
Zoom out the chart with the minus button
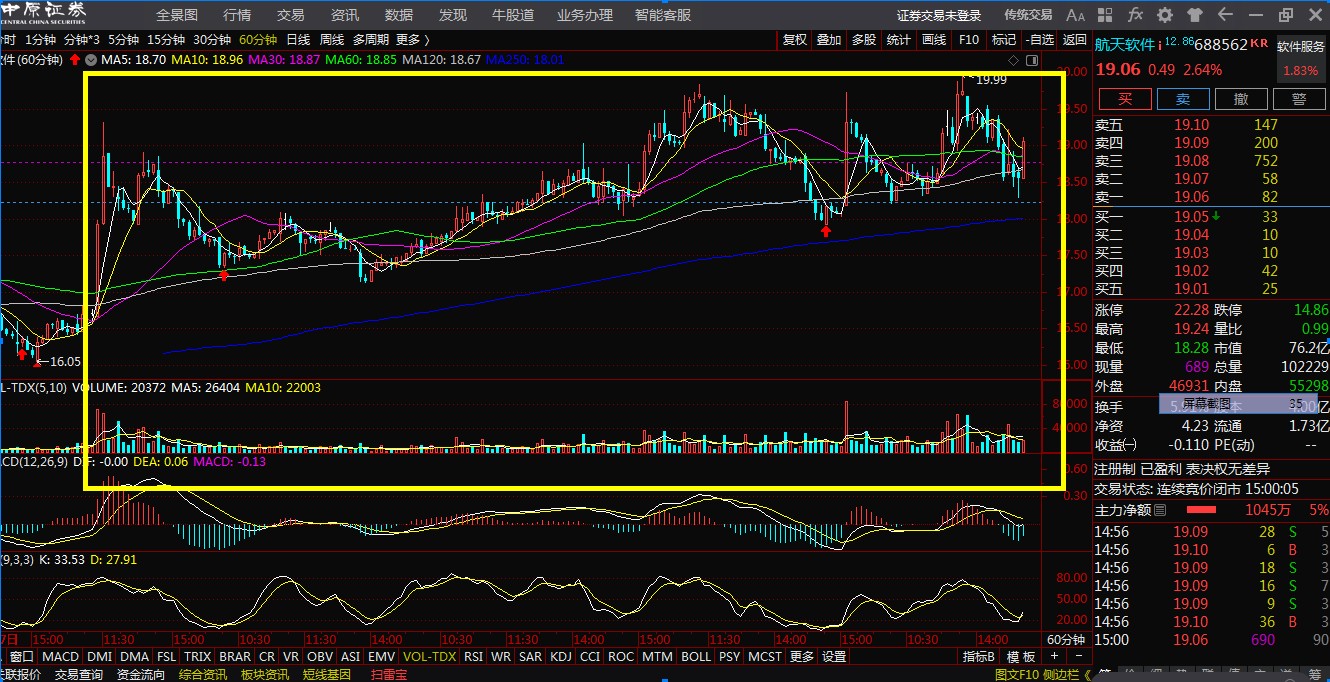(1080, 656)
